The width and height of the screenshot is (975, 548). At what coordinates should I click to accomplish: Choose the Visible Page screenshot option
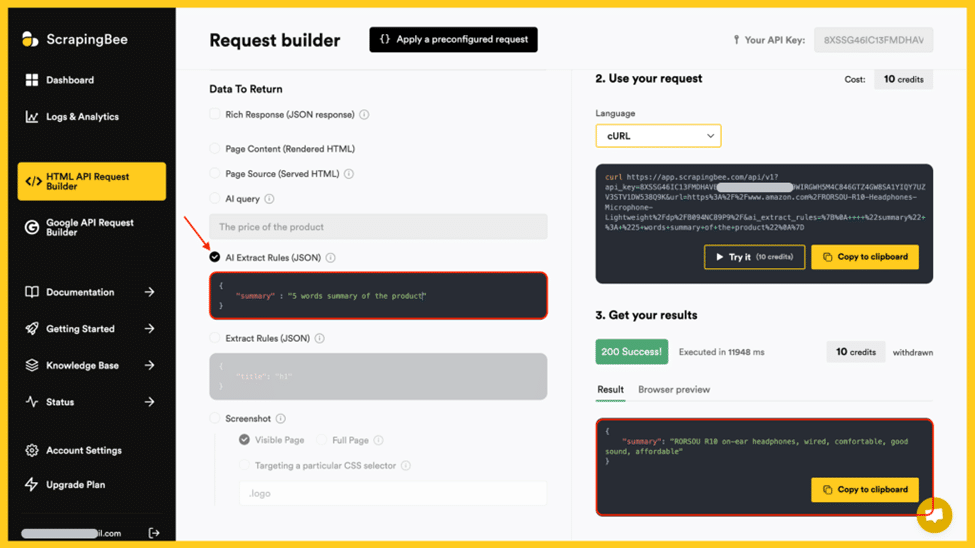pos(244,440)
